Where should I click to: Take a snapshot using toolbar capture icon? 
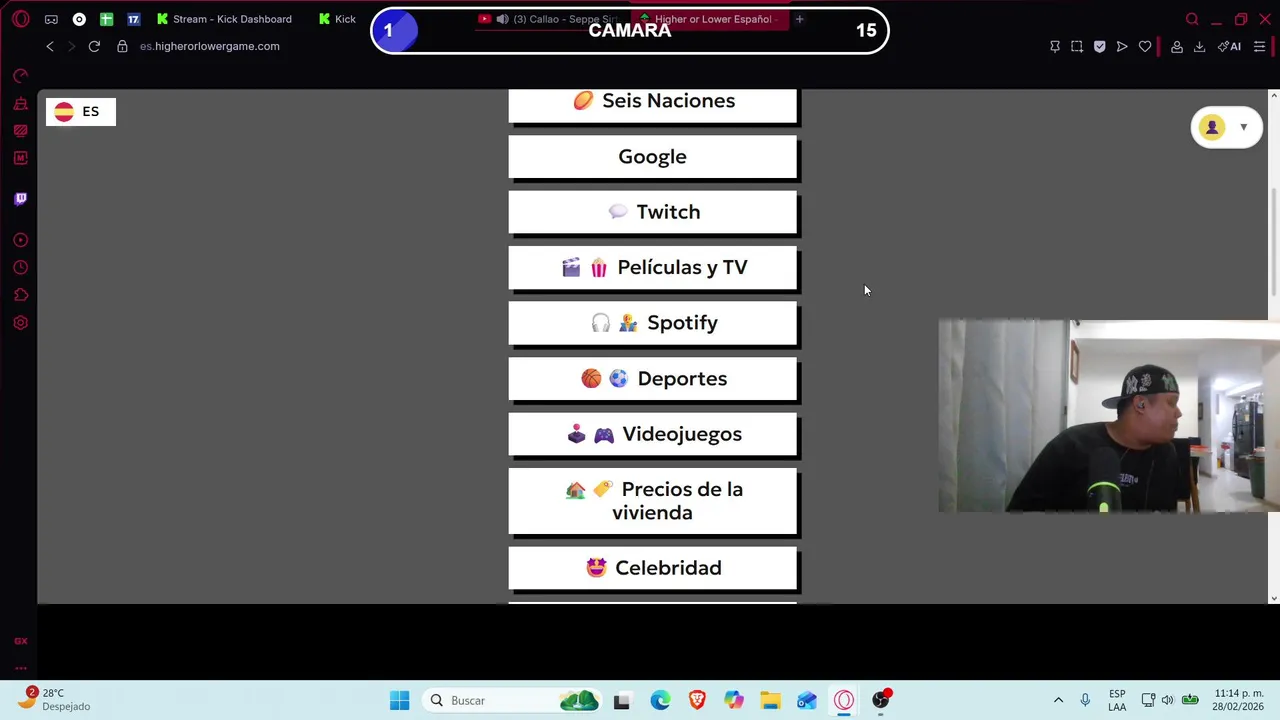tap(1077, 46)
